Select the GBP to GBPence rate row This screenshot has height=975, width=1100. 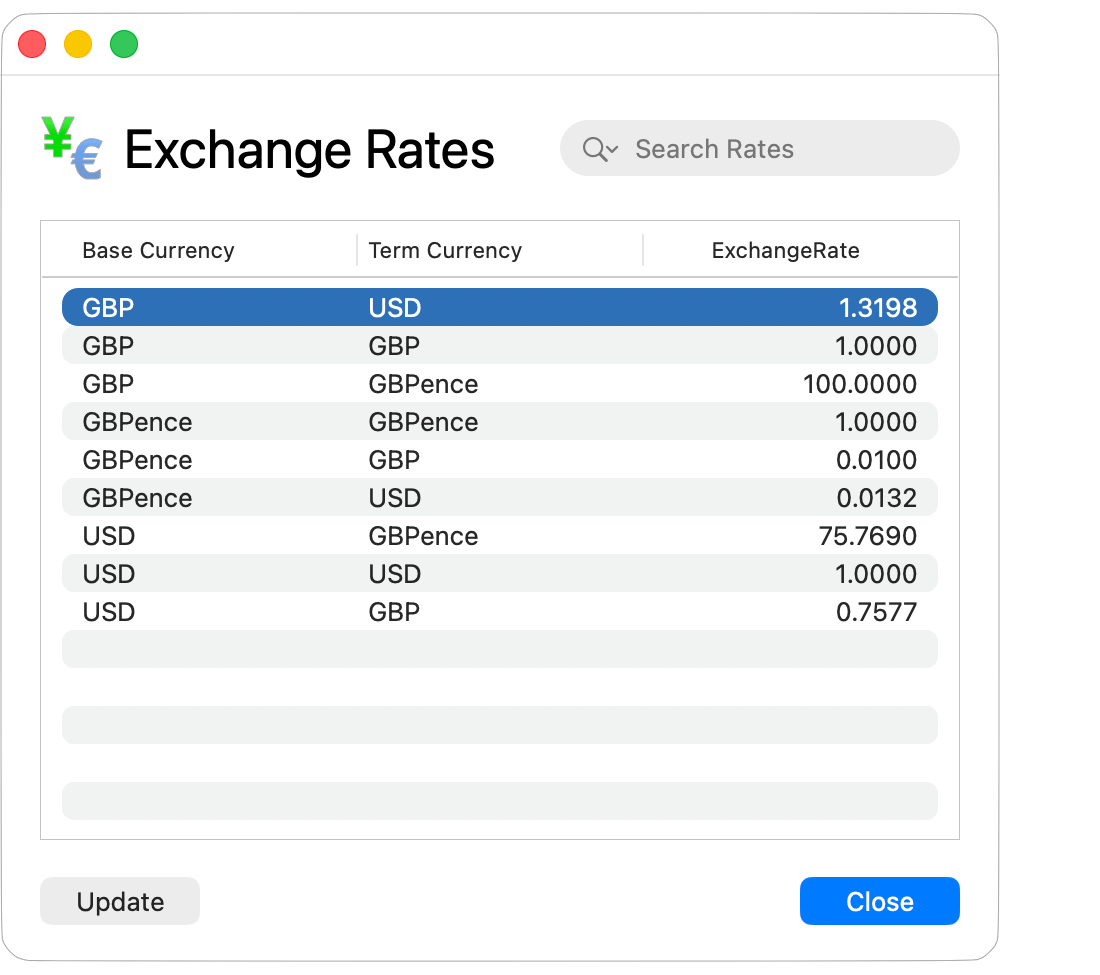(500, 383)
